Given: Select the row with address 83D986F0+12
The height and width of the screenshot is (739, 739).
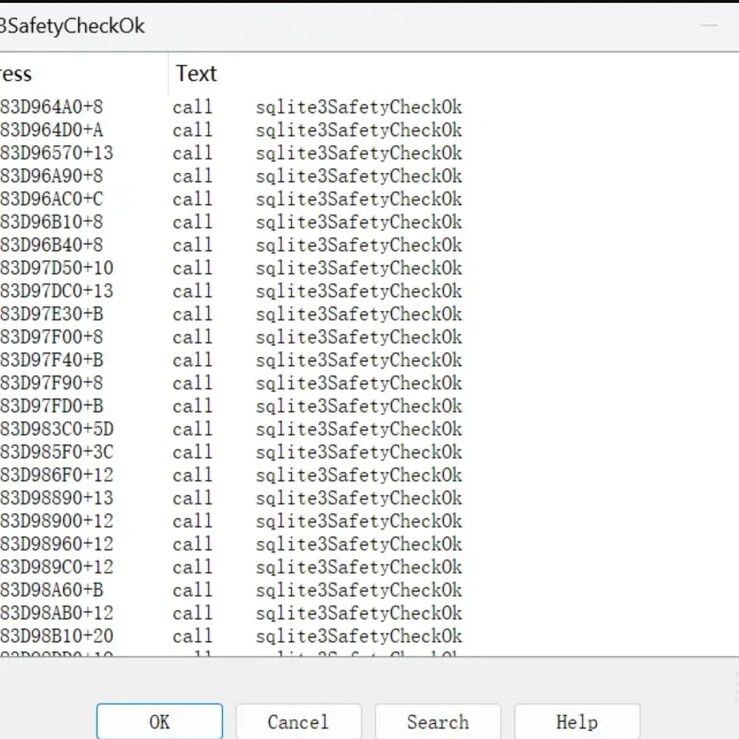Looking at the screenshot, I should [370, 475].
